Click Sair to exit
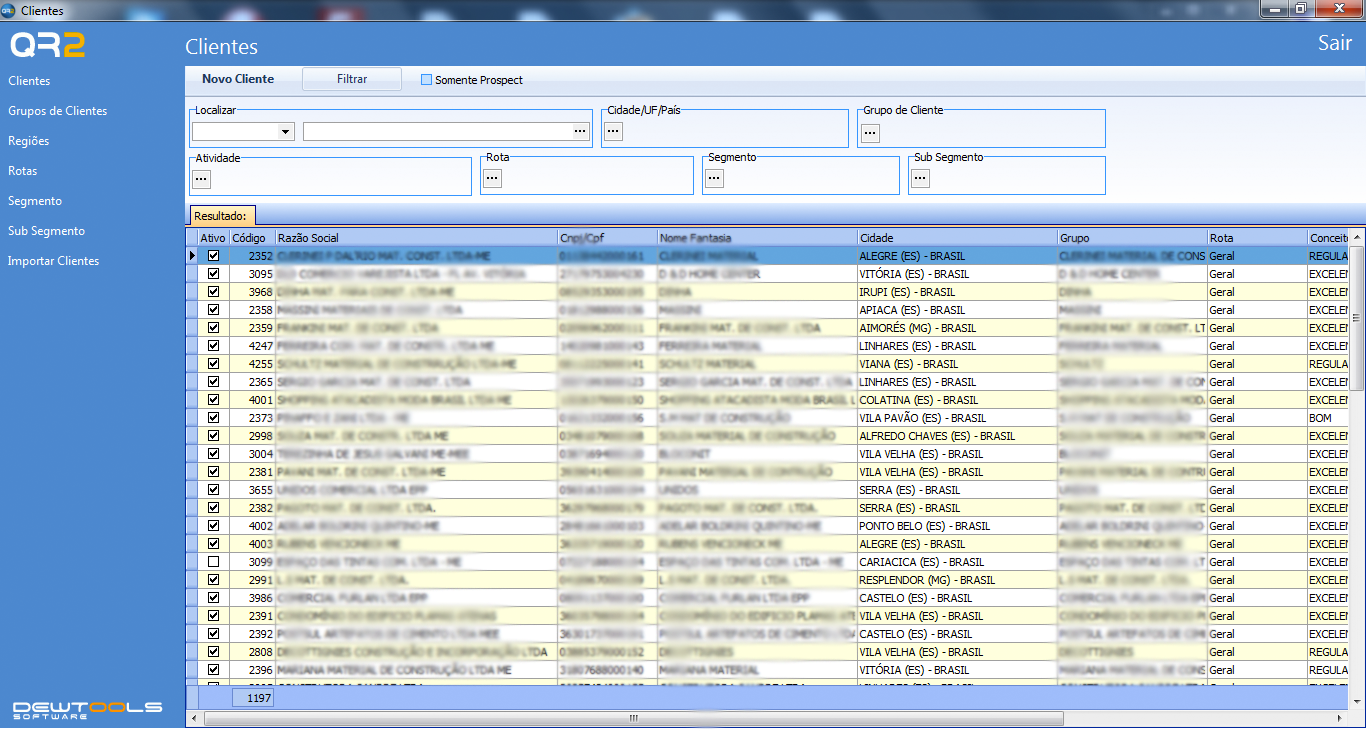 [x=1335, y=43]
